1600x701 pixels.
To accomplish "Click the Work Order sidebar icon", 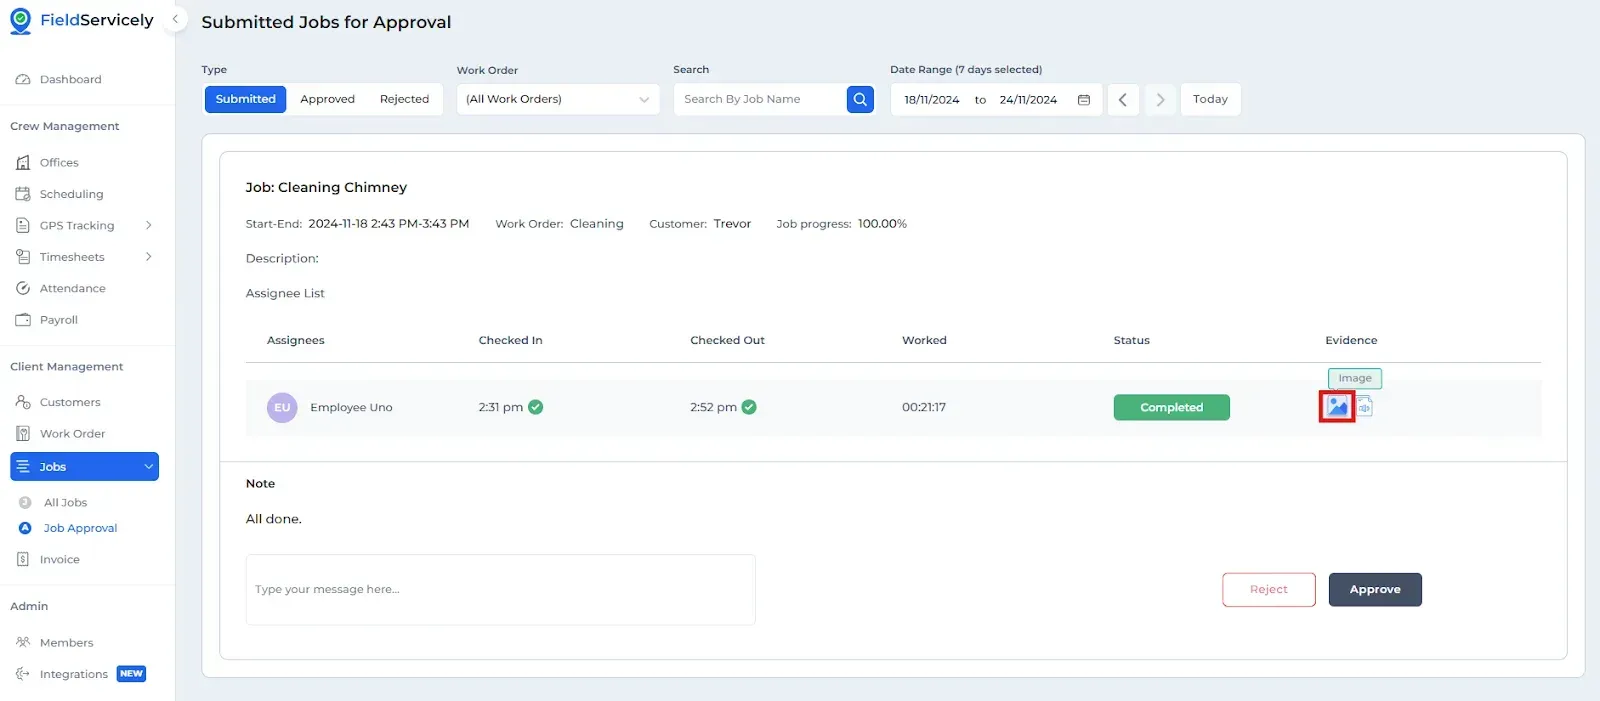I will pos(23,434).
